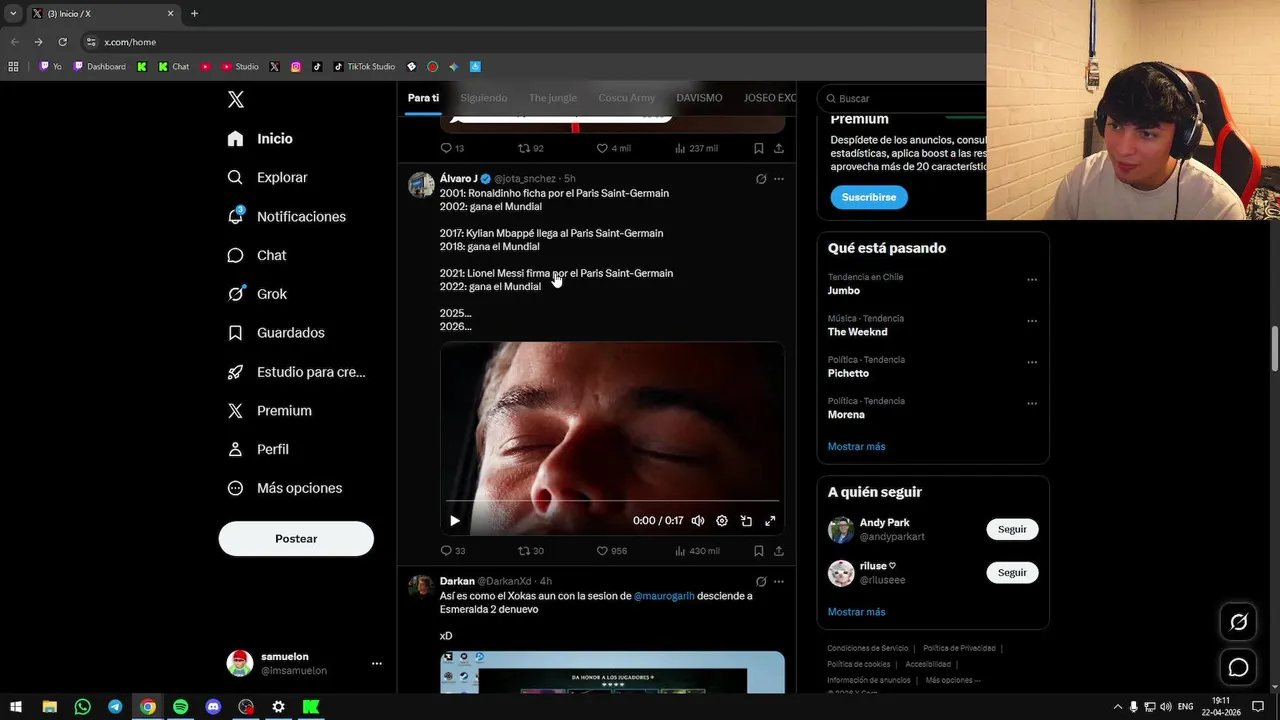Click Mostrar más under trends
The image size is (1280, 720).
click(x=856, y=446)
